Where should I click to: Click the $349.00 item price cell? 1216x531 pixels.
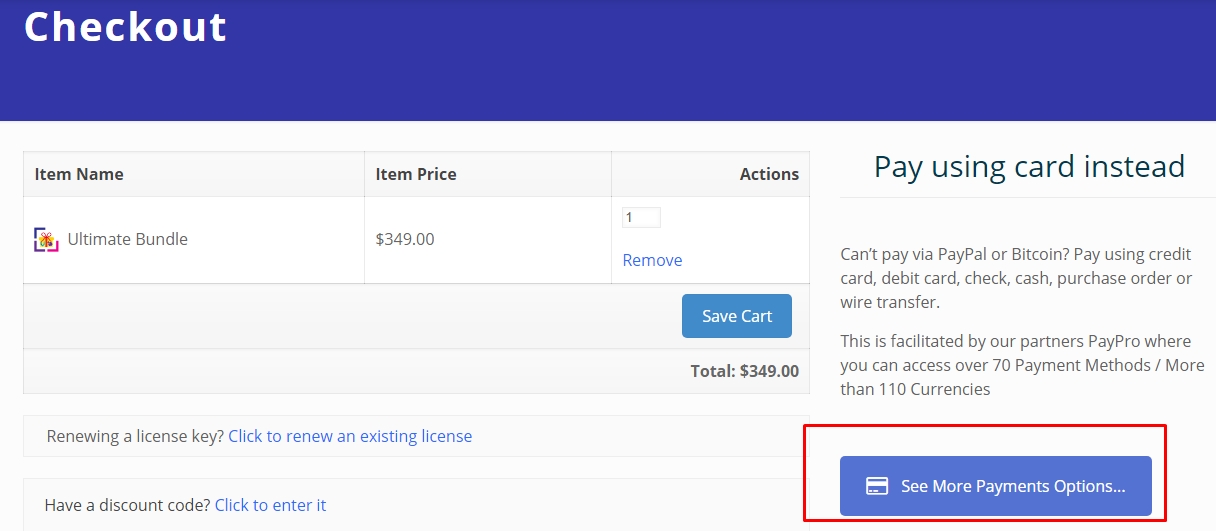pos(405,239)
